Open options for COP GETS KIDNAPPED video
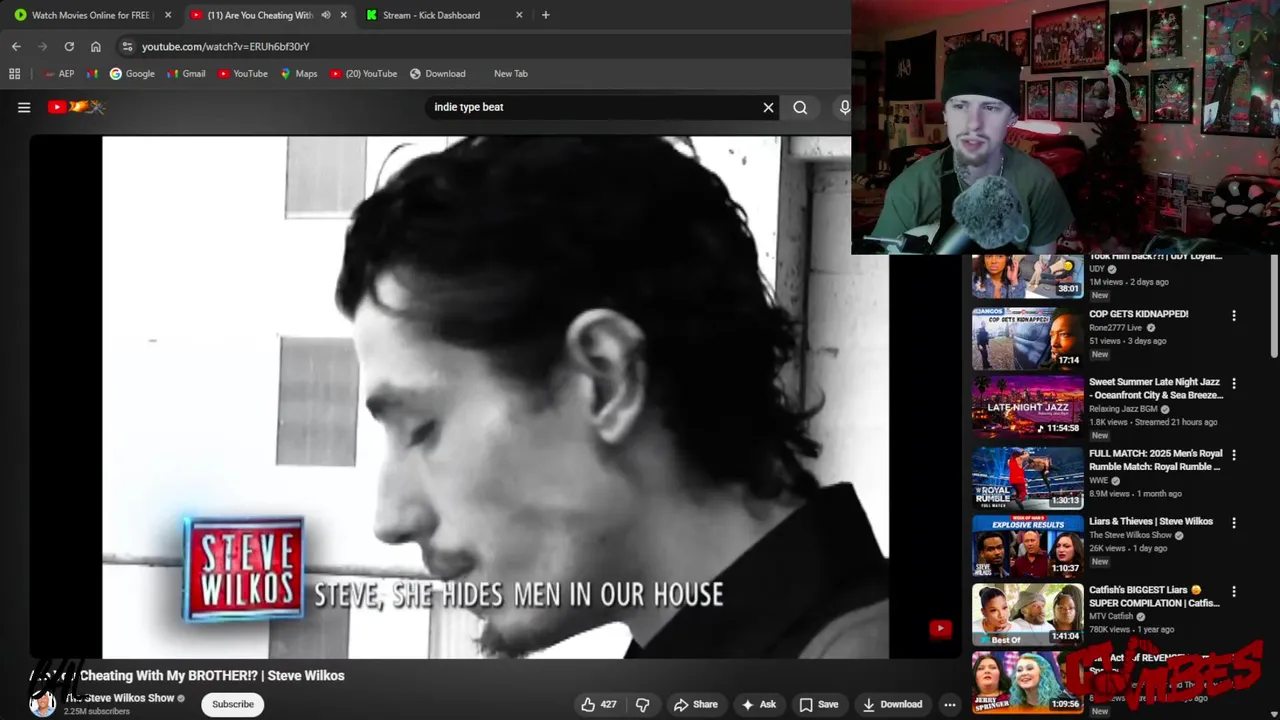The width and height of the screenshot is (1280, 720). tap(1234, 315)
